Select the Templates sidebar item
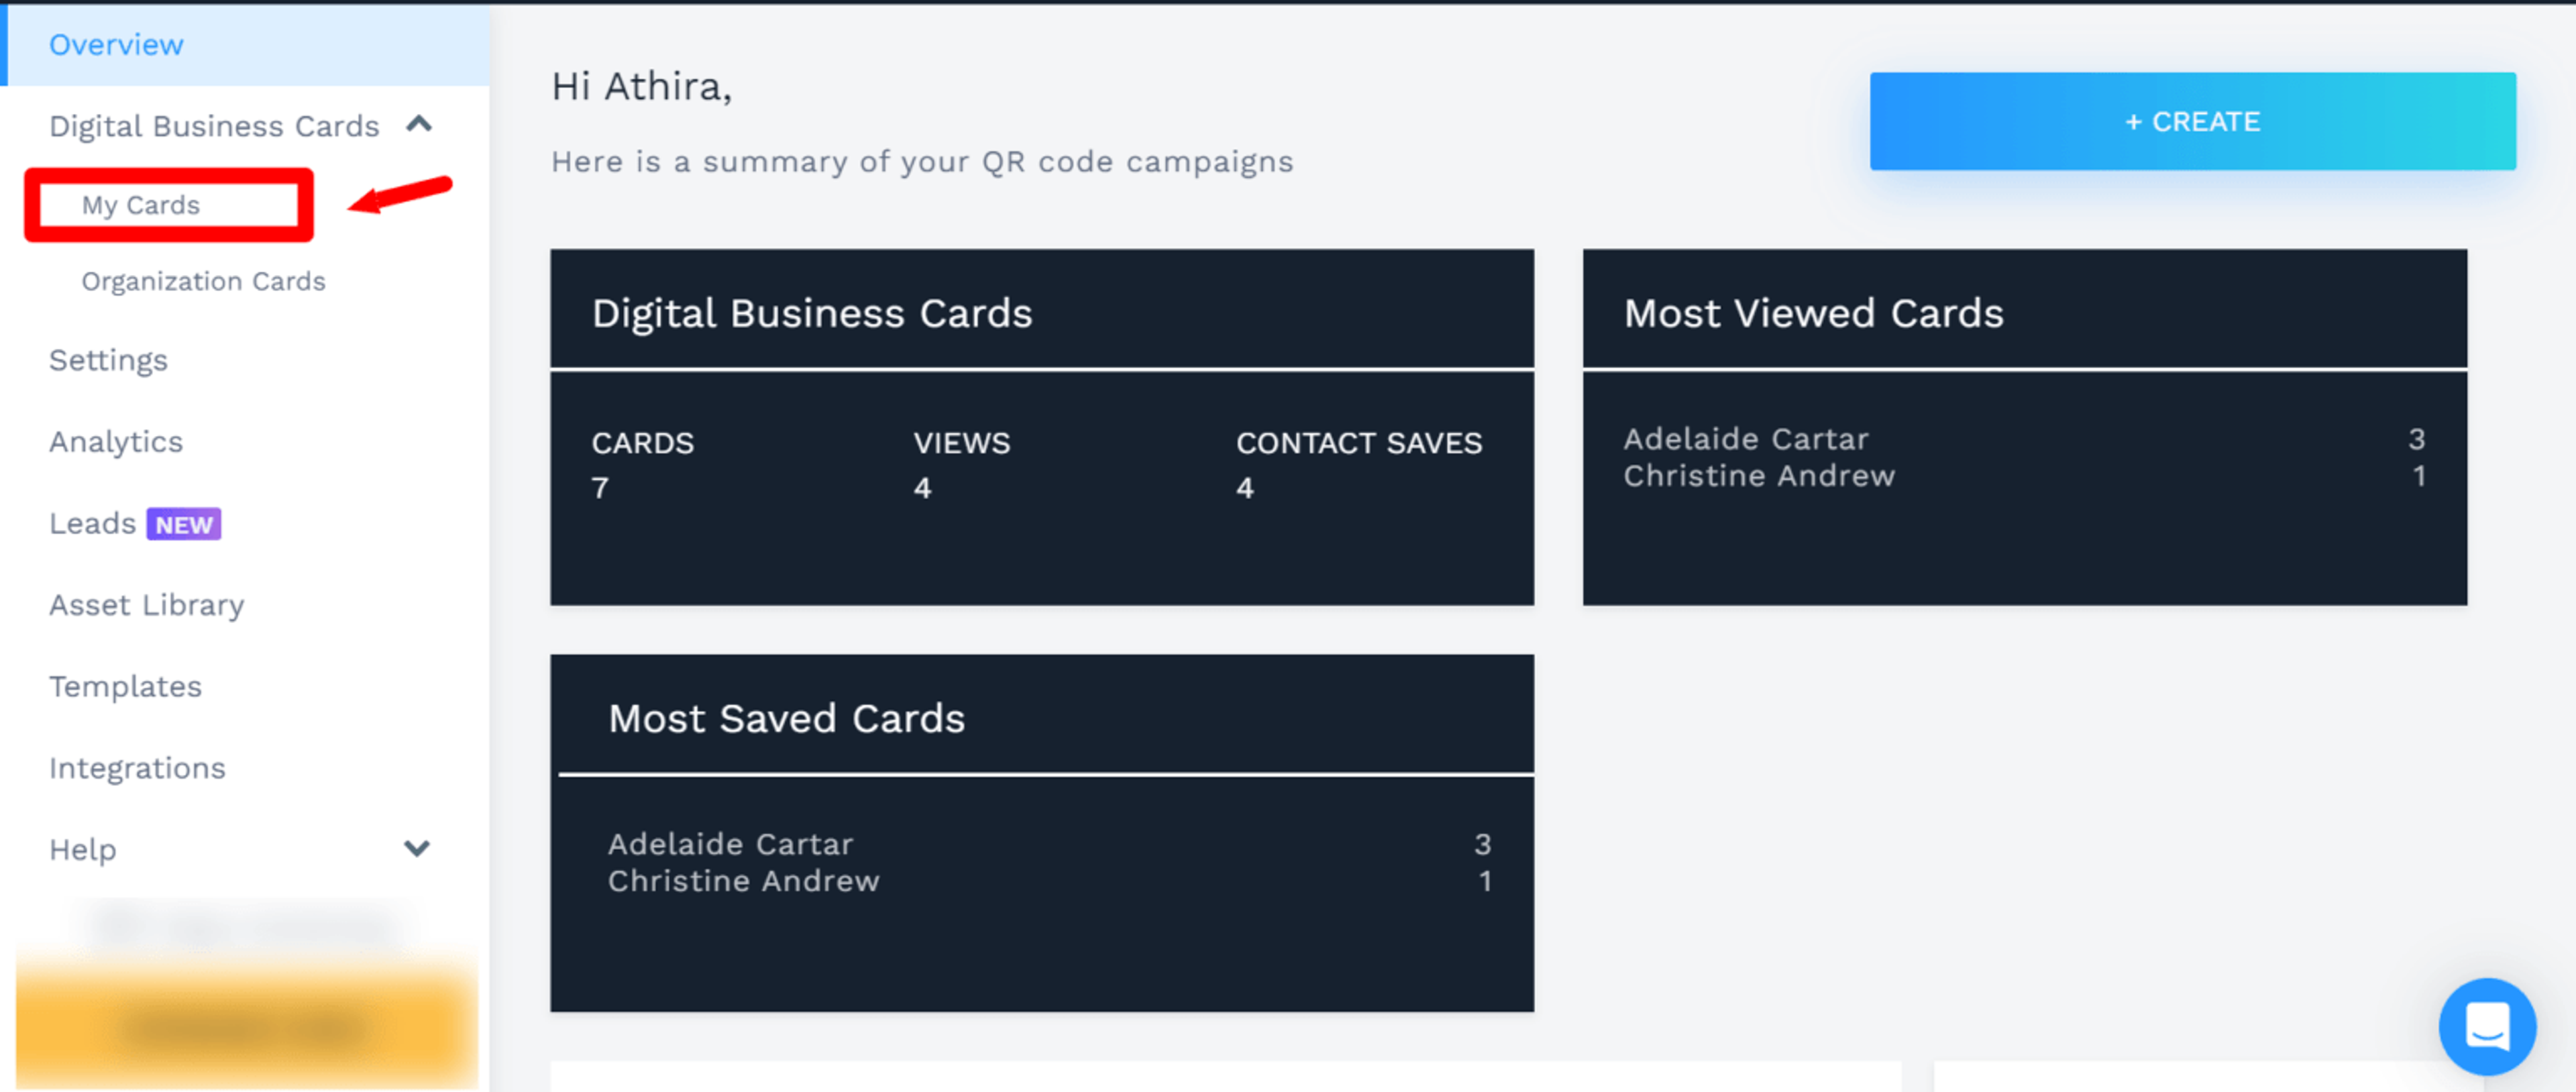The image size is (2576, 1092). tap(124, 686)
